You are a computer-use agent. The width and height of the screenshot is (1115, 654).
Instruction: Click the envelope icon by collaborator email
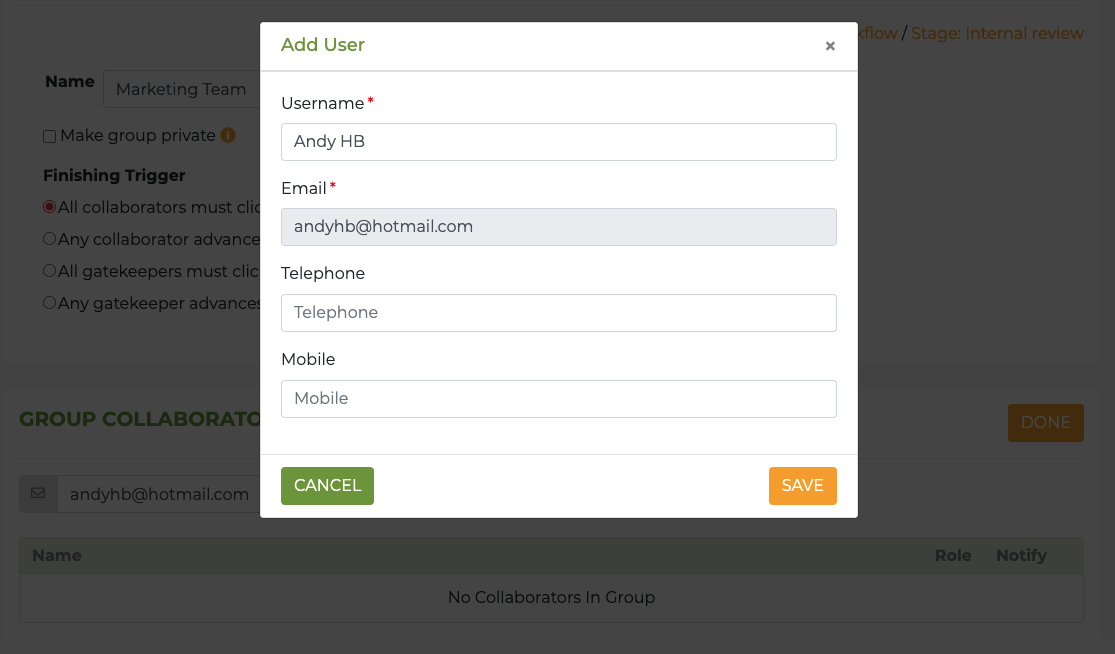coord(38,494)
